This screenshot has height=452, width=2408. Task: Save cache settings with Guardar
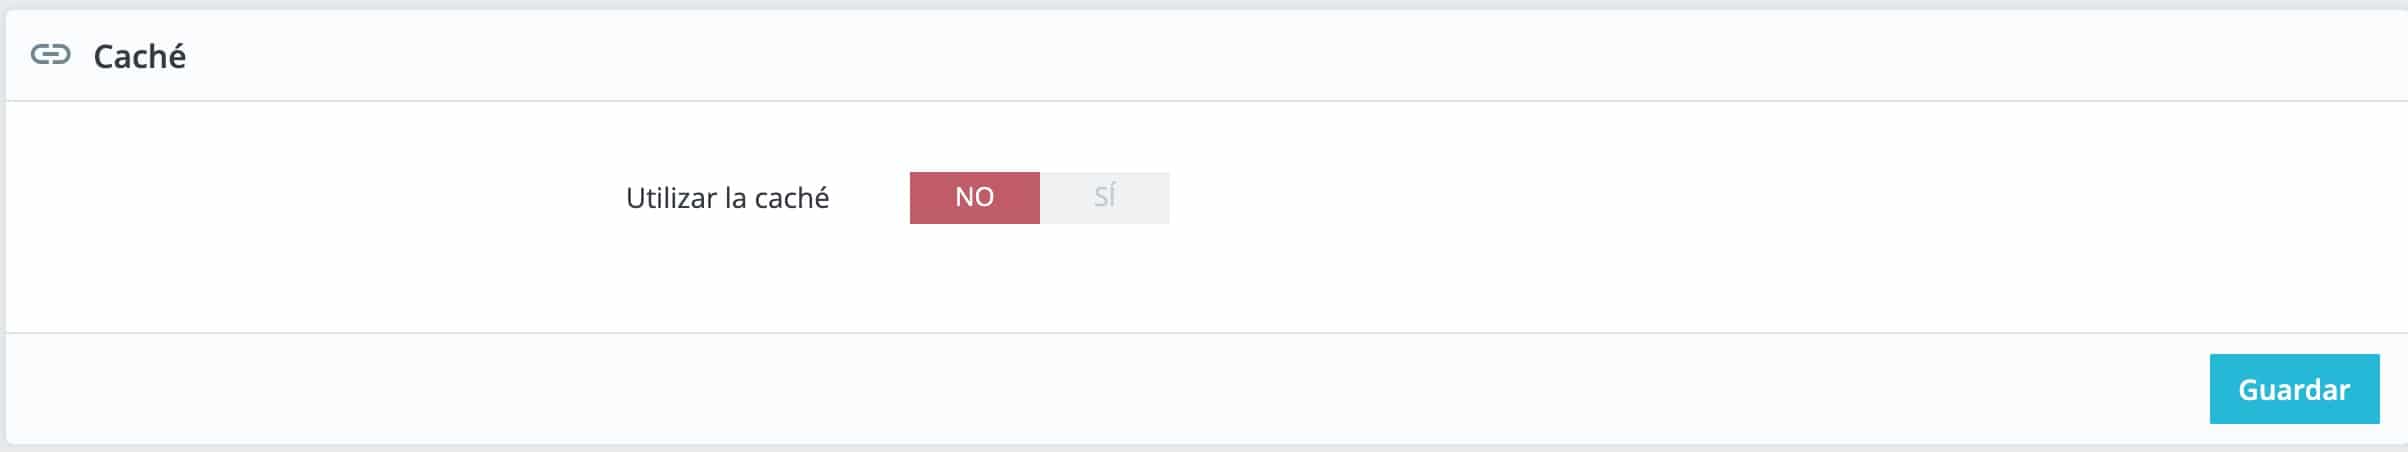(x=2293, y=389)
